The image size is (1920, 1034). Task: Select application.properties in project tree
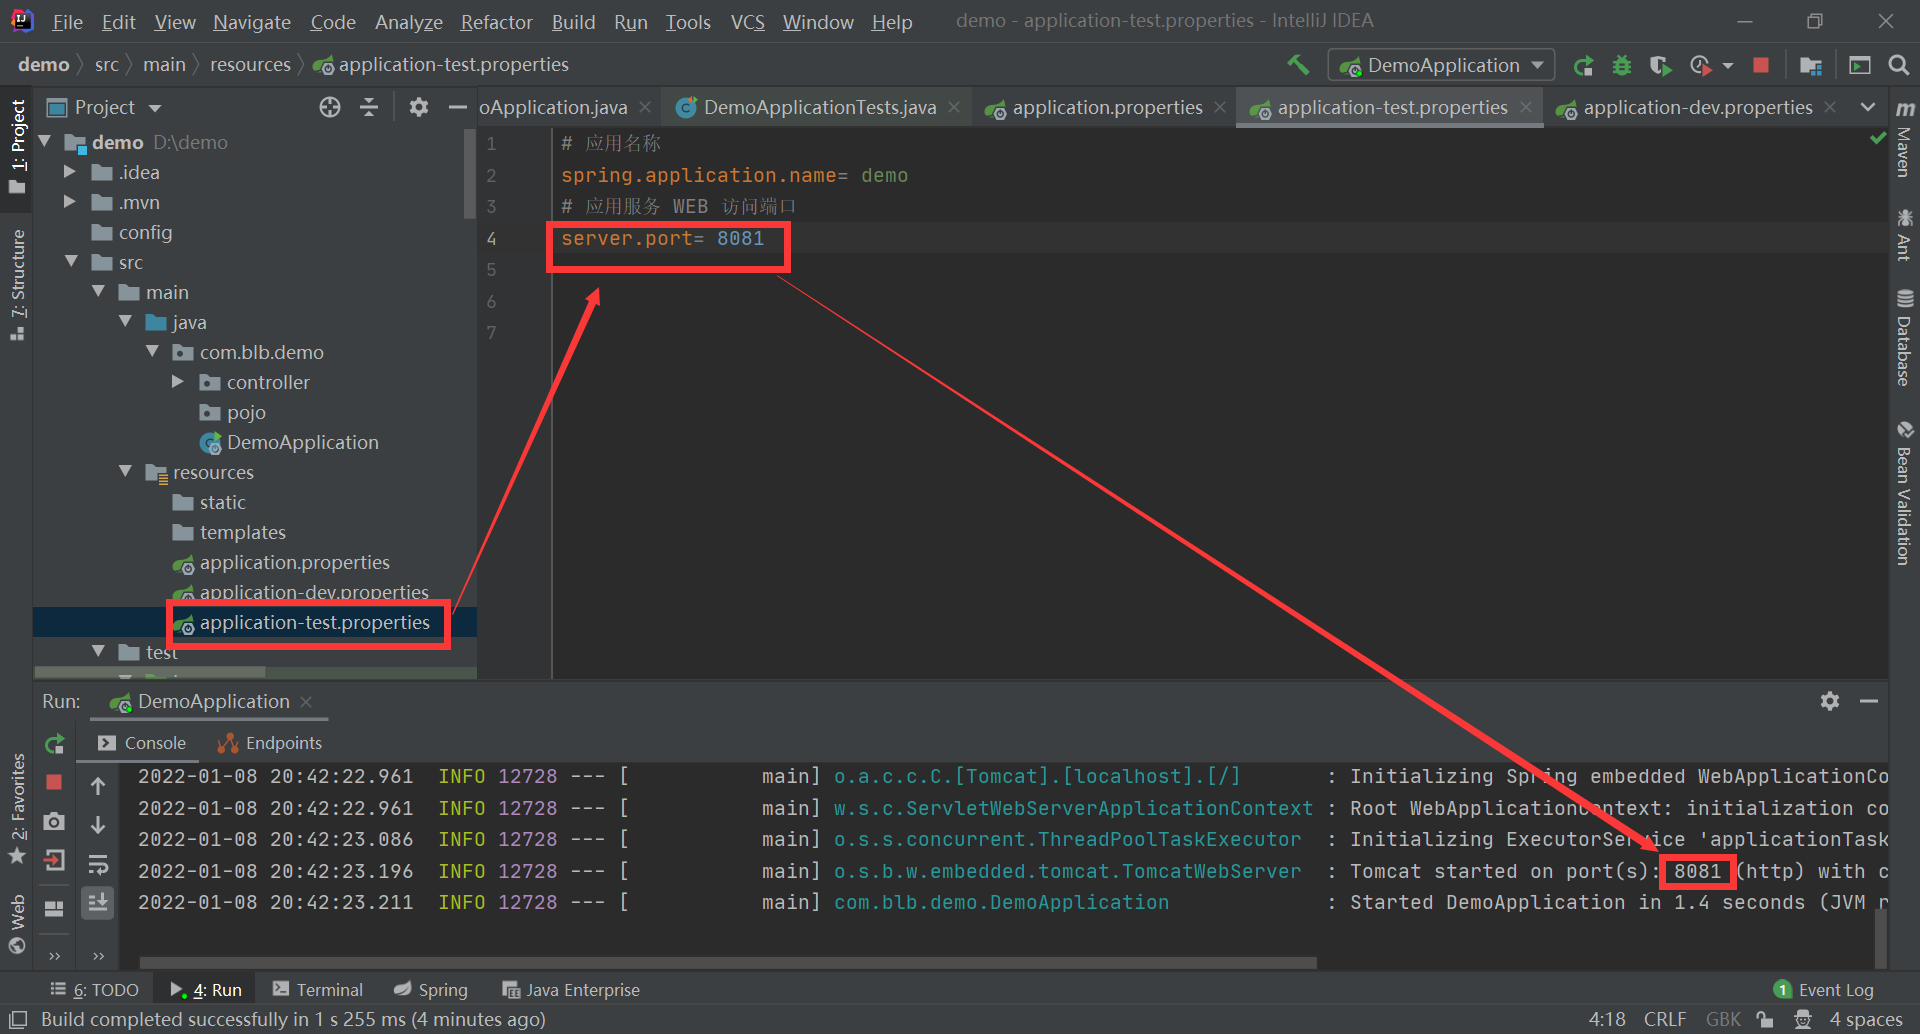(x=294, y=562)
